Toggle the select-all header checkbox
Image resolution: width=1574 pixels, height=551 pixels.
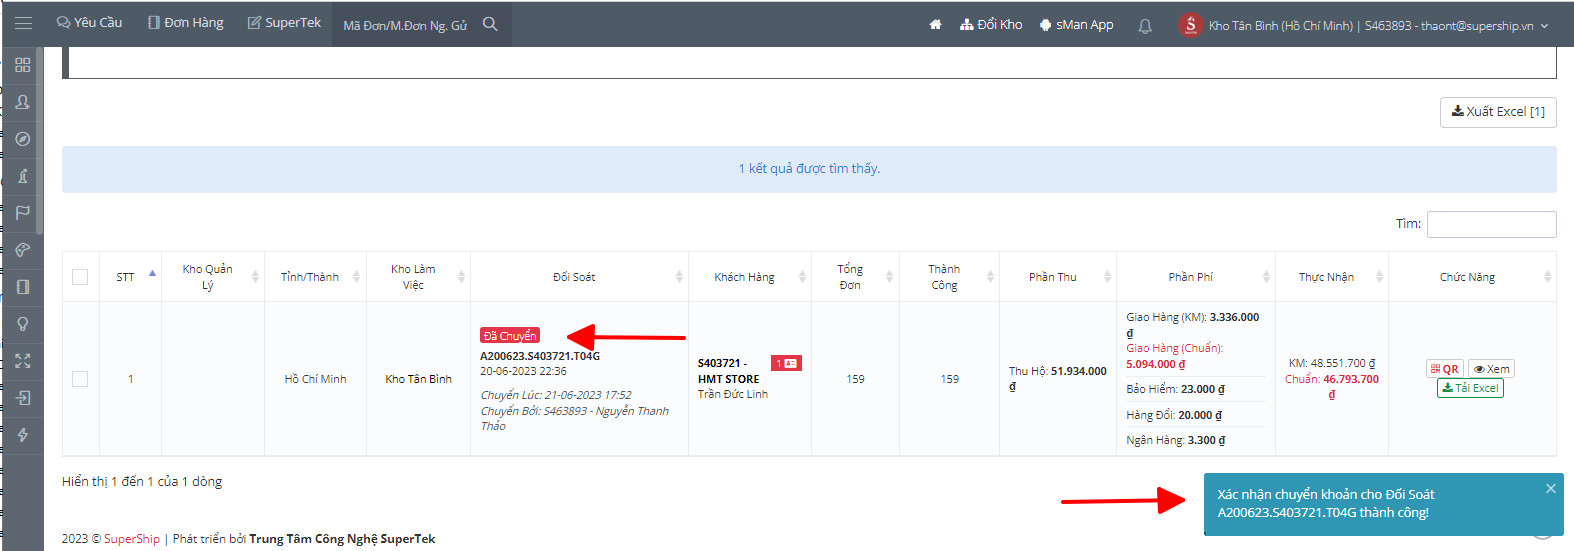(80, 277)
